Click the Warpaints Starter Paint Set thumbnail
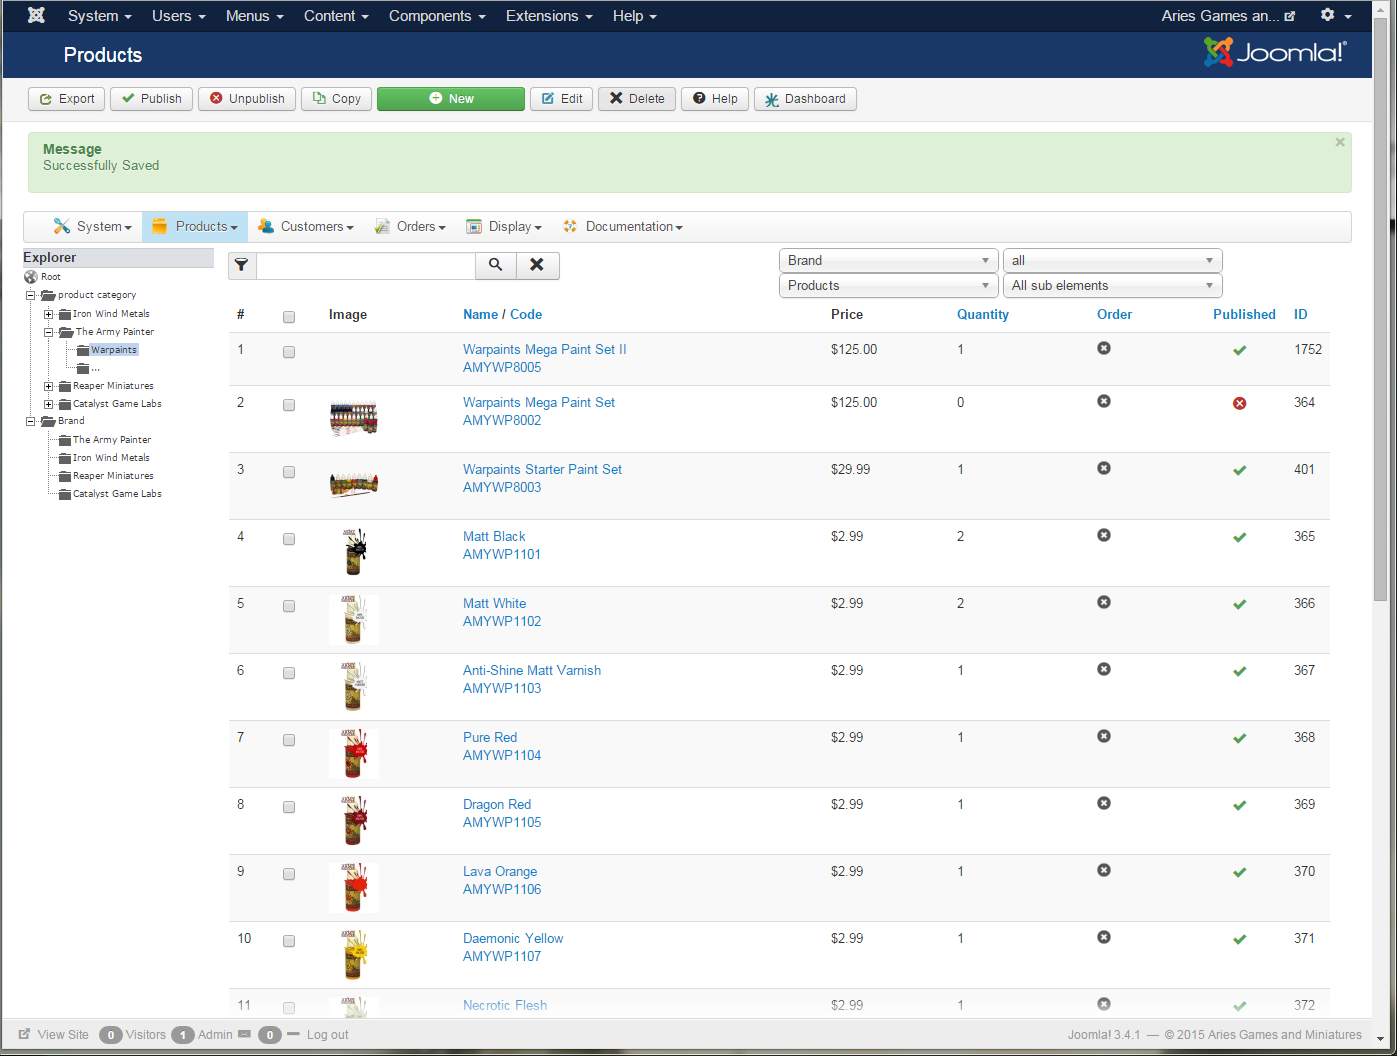The image size is (1397, 1056). coord(354,485)
